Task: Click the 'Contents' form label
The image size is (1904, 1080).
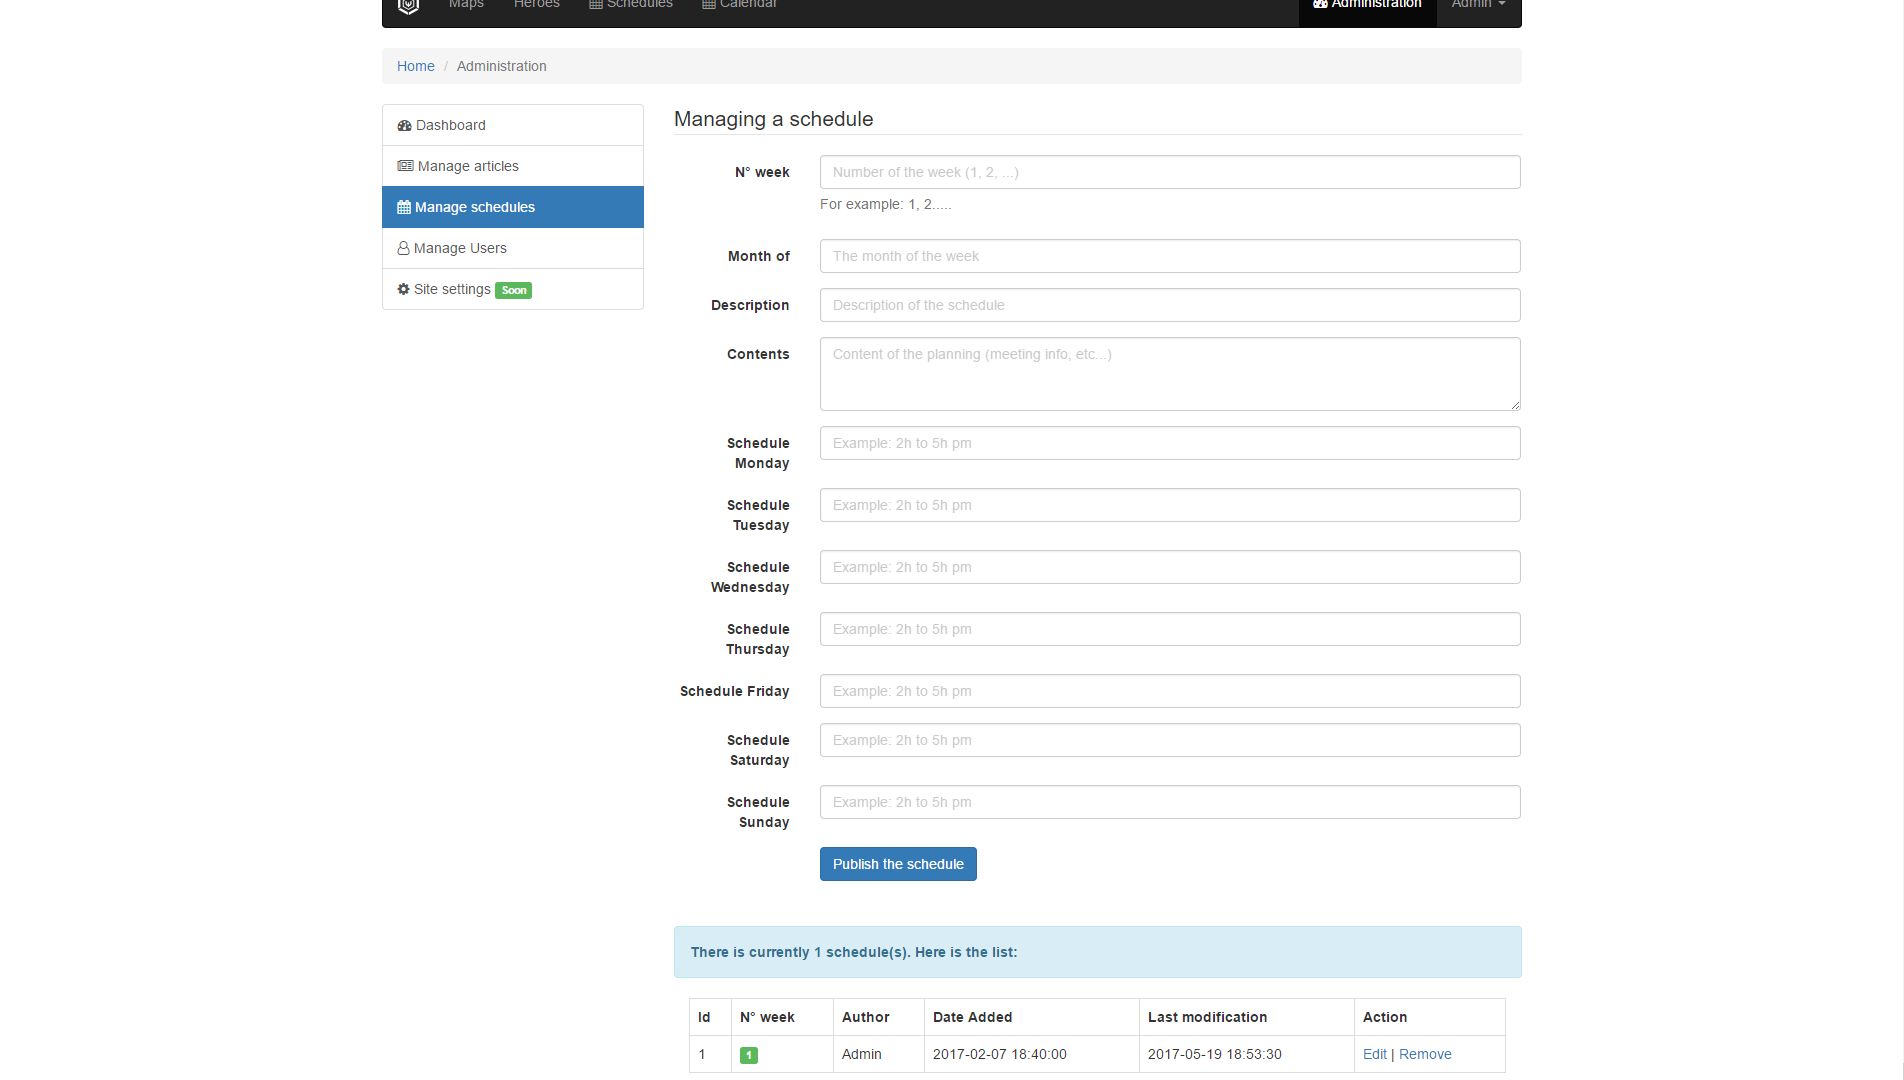Action: (758, 354)
